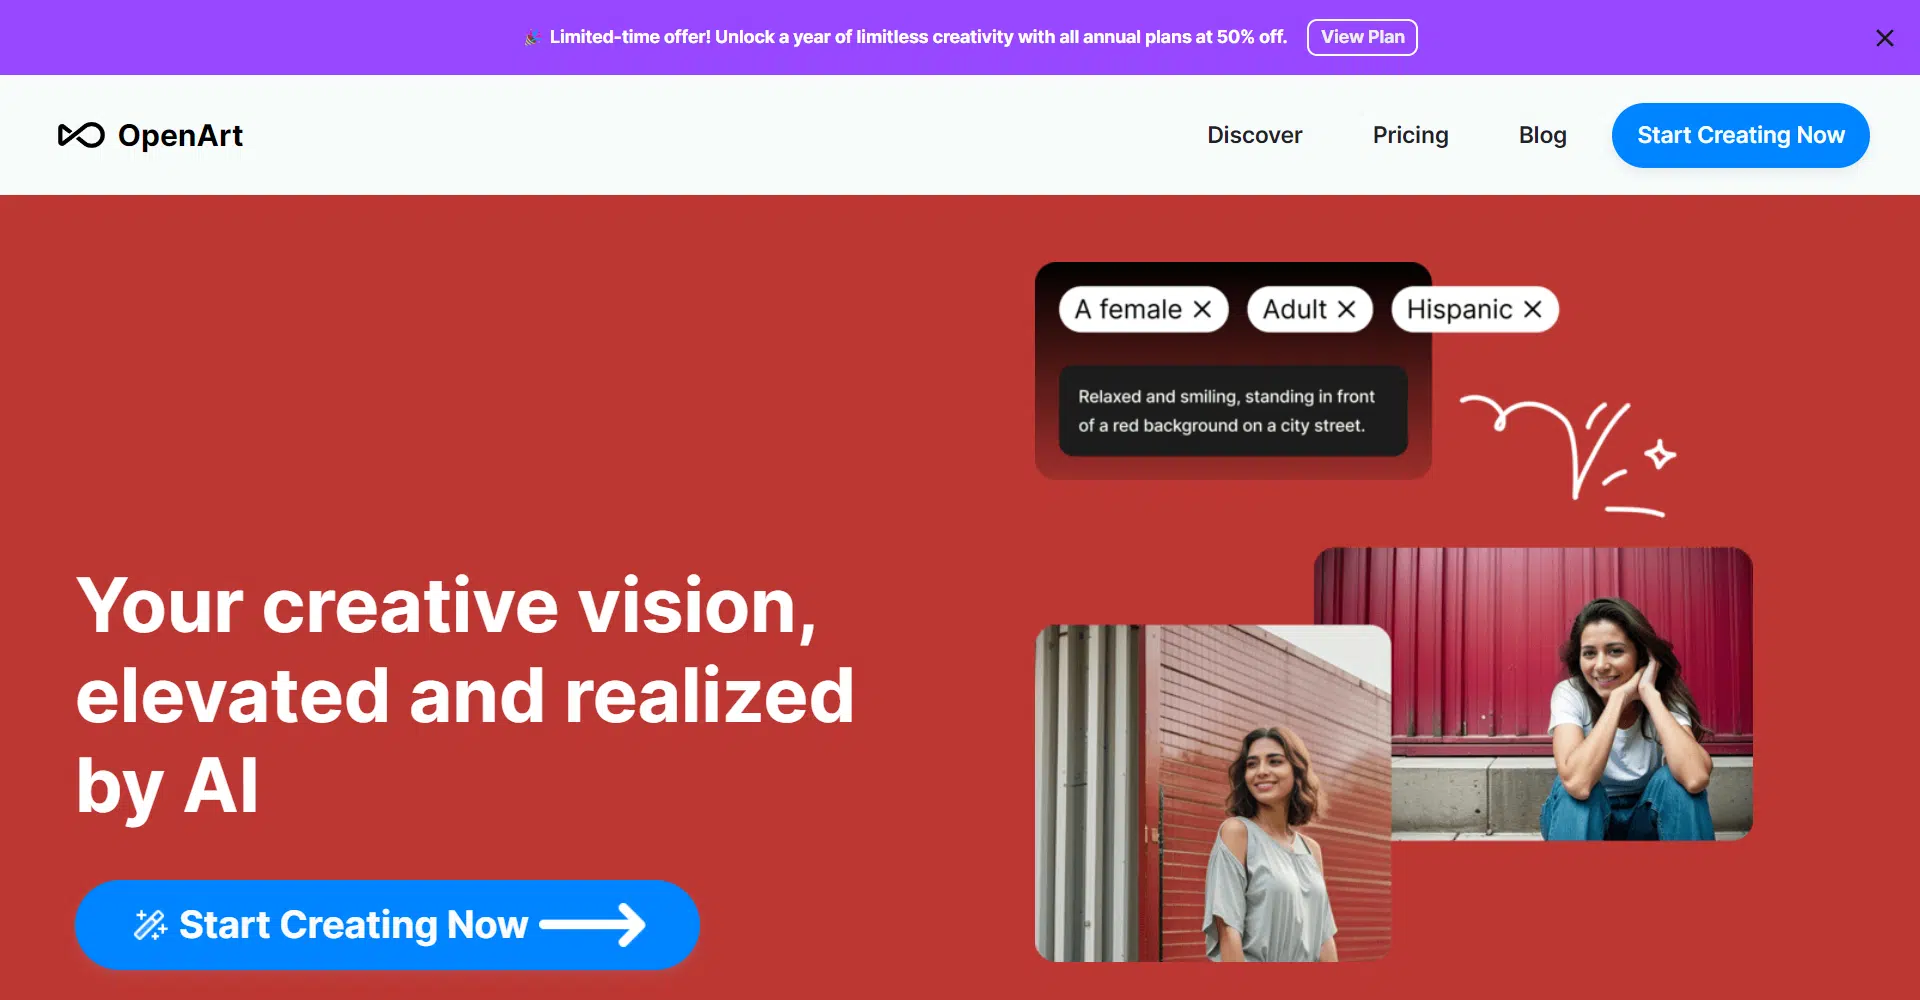Click the prompt description text box
1920x1000 pixels.
click(1233, 411)
